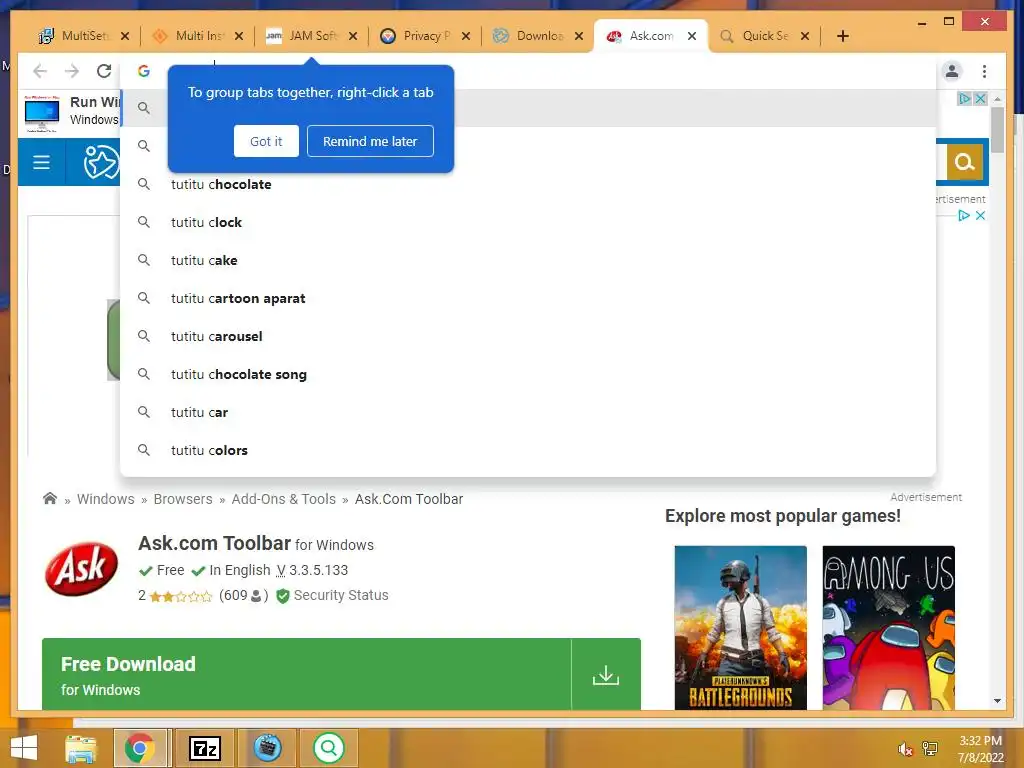Close the Ask.com tab
This screenshot has height=768, width=1024.
(692, 36)
